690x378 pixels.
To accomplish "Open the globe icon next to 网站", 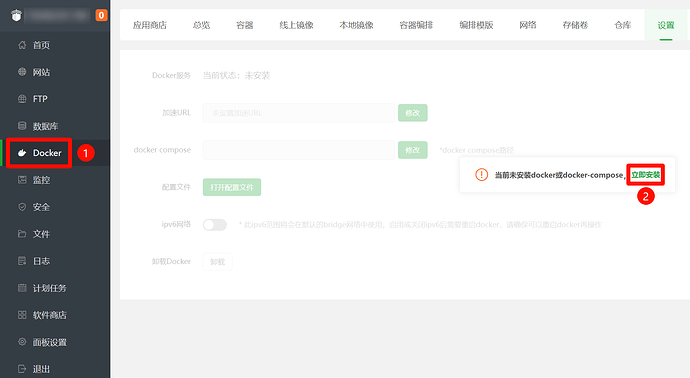I will tap(22, 72).
